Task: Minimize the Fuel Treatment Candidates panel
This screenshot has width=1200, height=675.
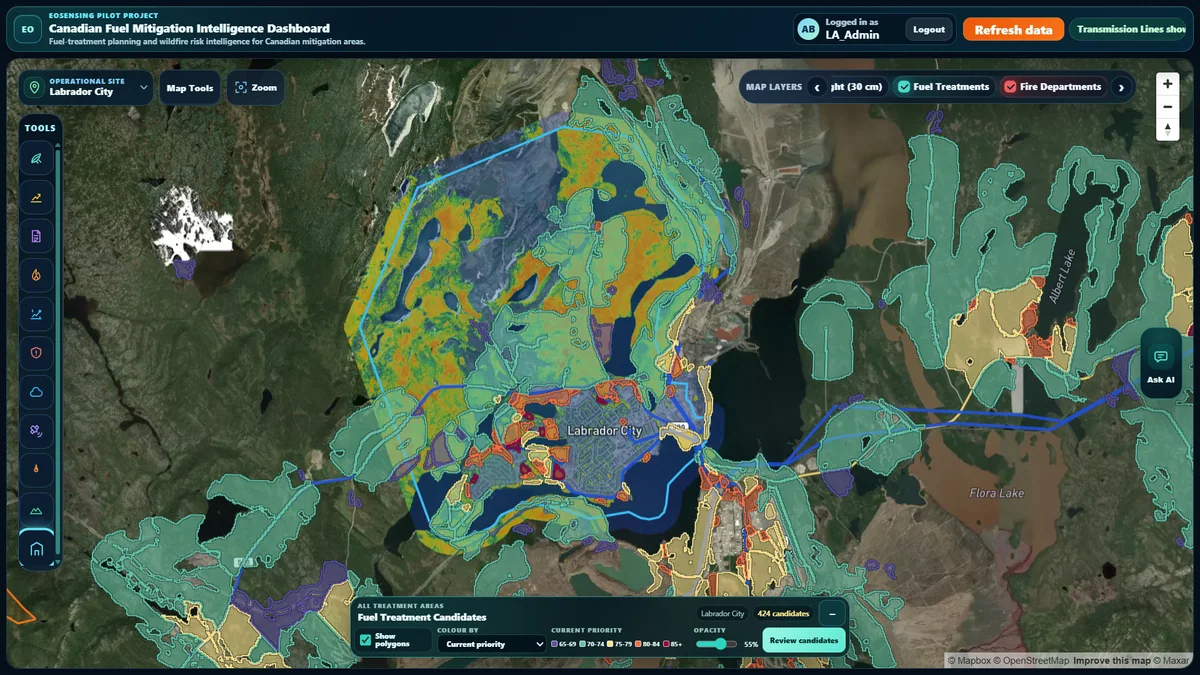Action: click(x=832, y=613)
